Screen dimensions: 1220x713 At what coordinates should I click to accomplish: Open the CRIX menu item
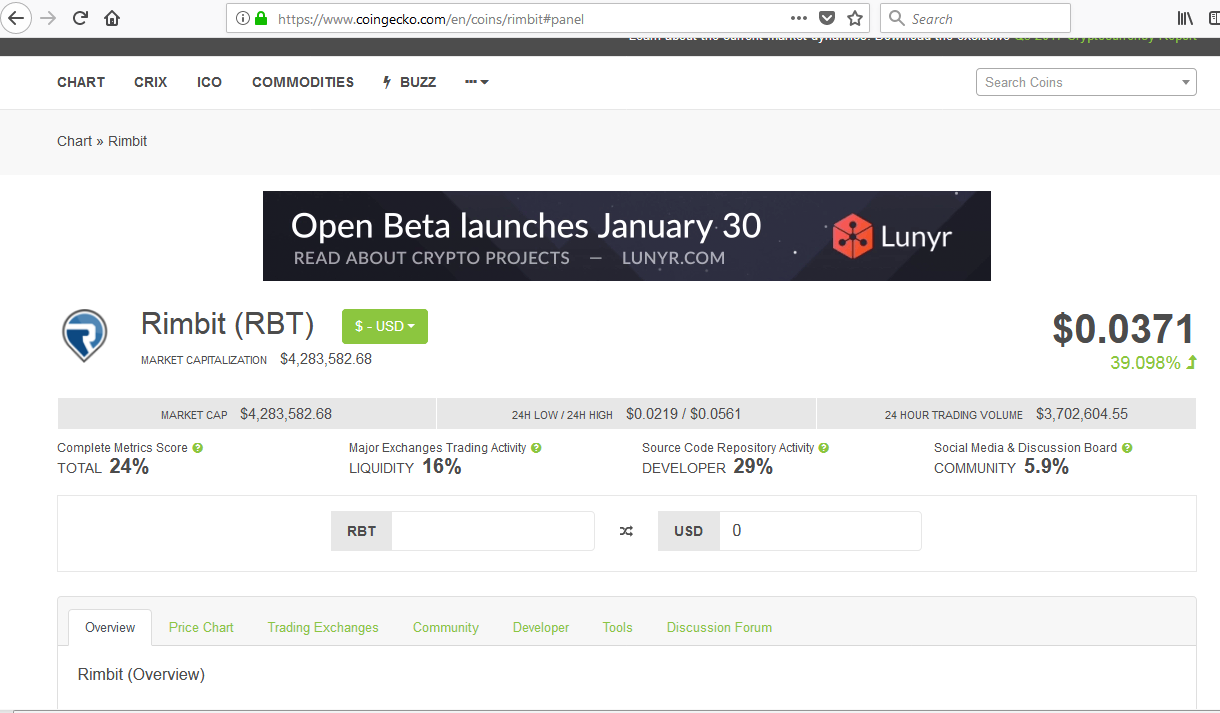click(x=151, y=82)
